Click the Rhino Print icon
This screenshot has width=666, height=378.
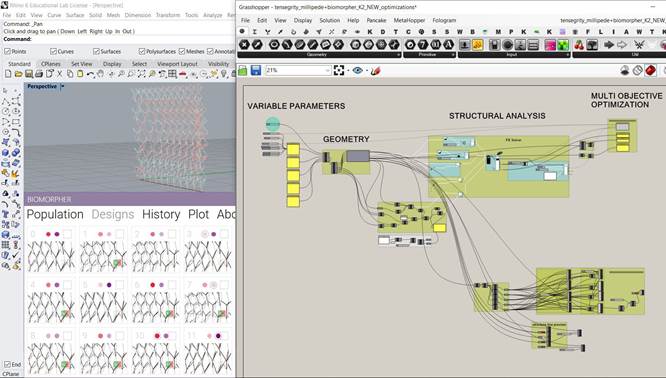pos(39,74)
